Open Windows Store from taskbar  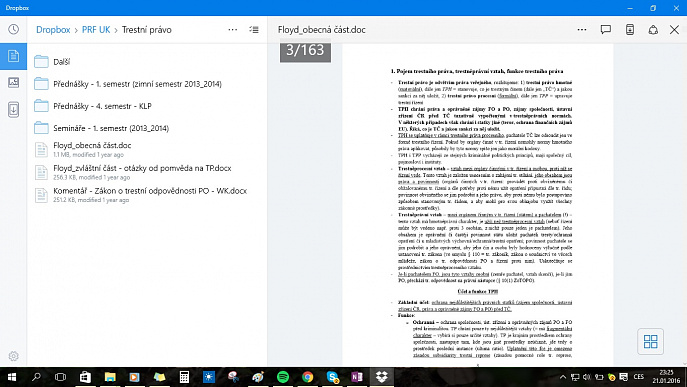85,377
